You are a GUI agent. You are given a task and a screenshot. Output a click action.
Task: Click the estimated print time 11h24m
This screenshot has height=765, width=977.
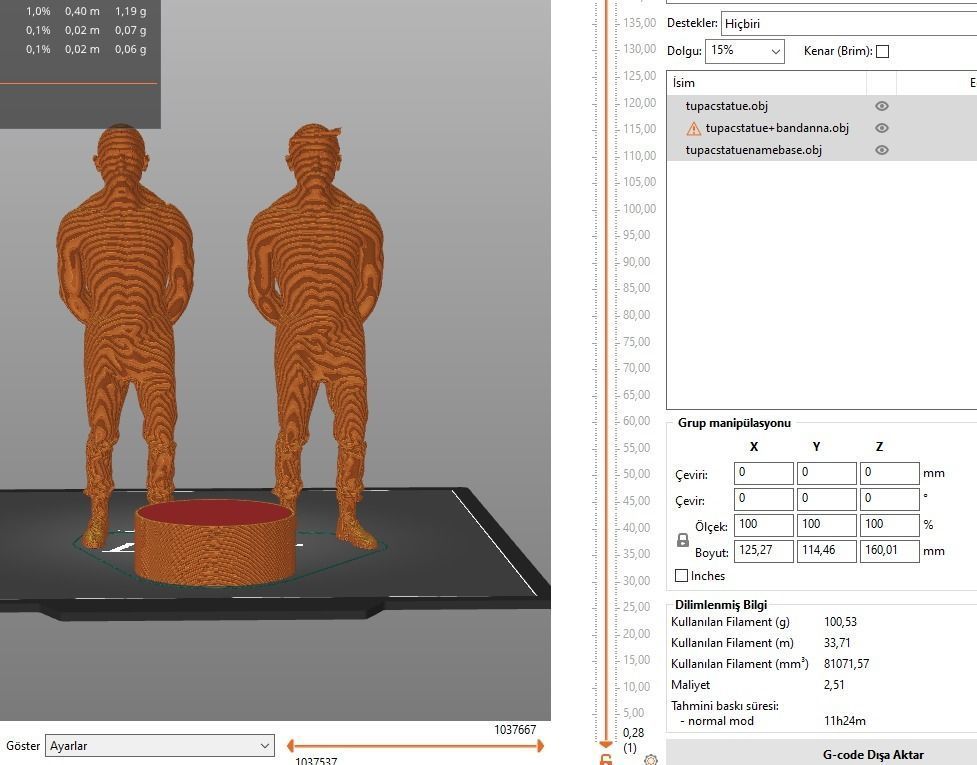click(x=844, y=721)
